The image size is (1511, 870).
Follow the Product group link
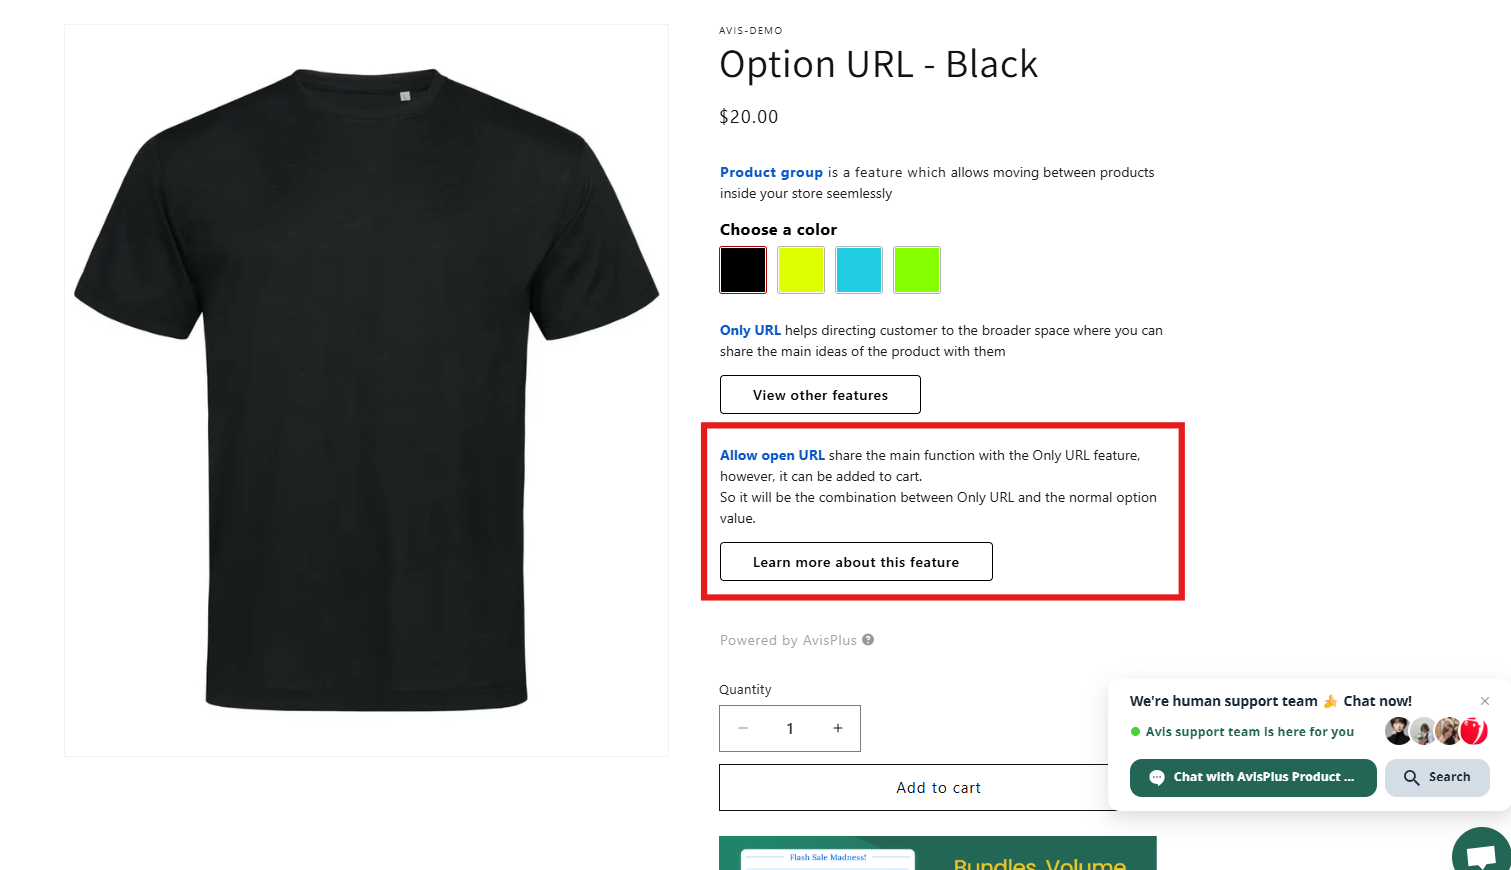771,172
